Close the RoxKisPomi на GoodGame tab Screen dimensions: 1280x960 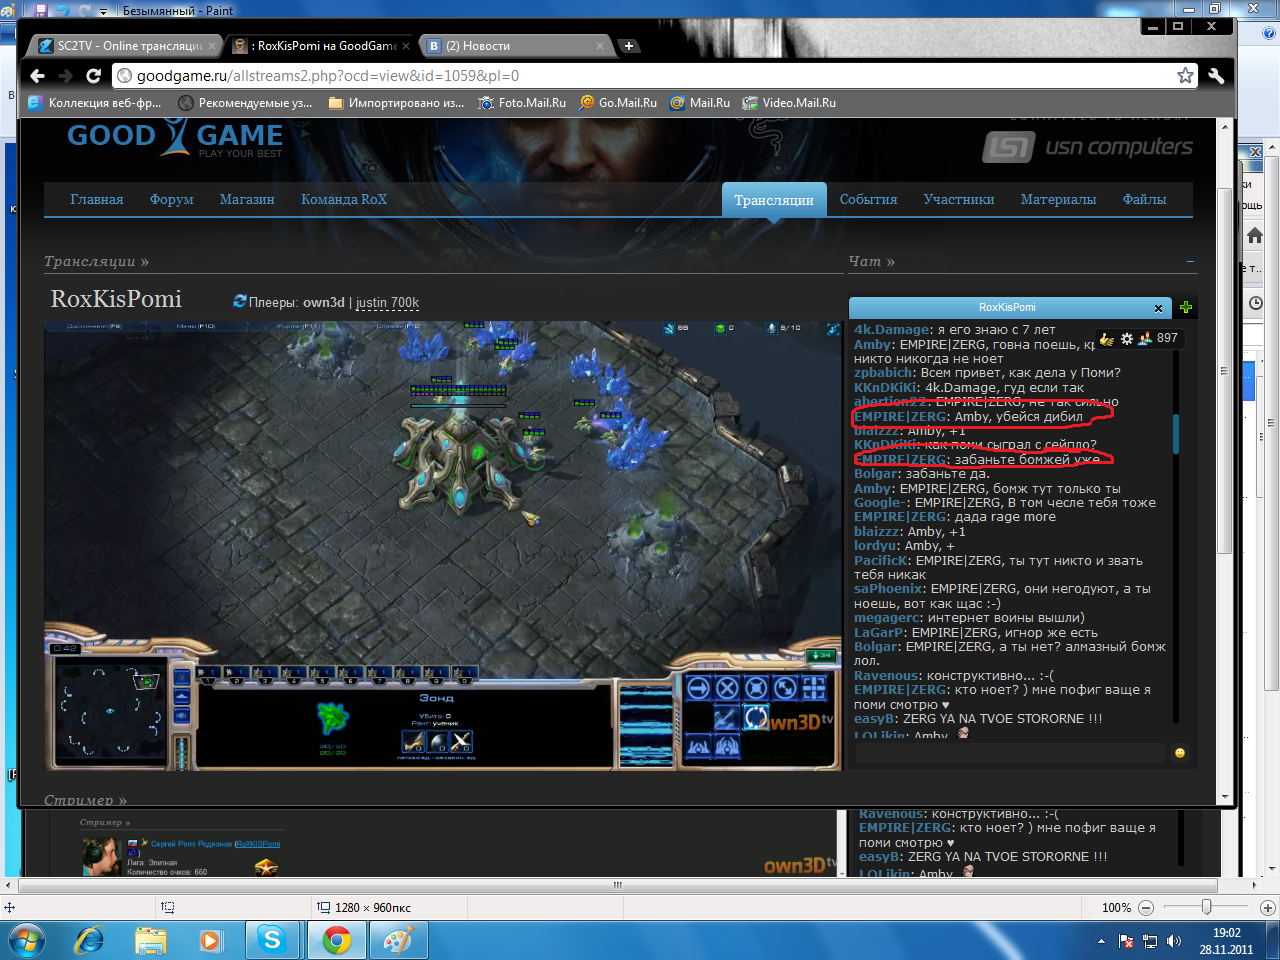coord(406,46)
